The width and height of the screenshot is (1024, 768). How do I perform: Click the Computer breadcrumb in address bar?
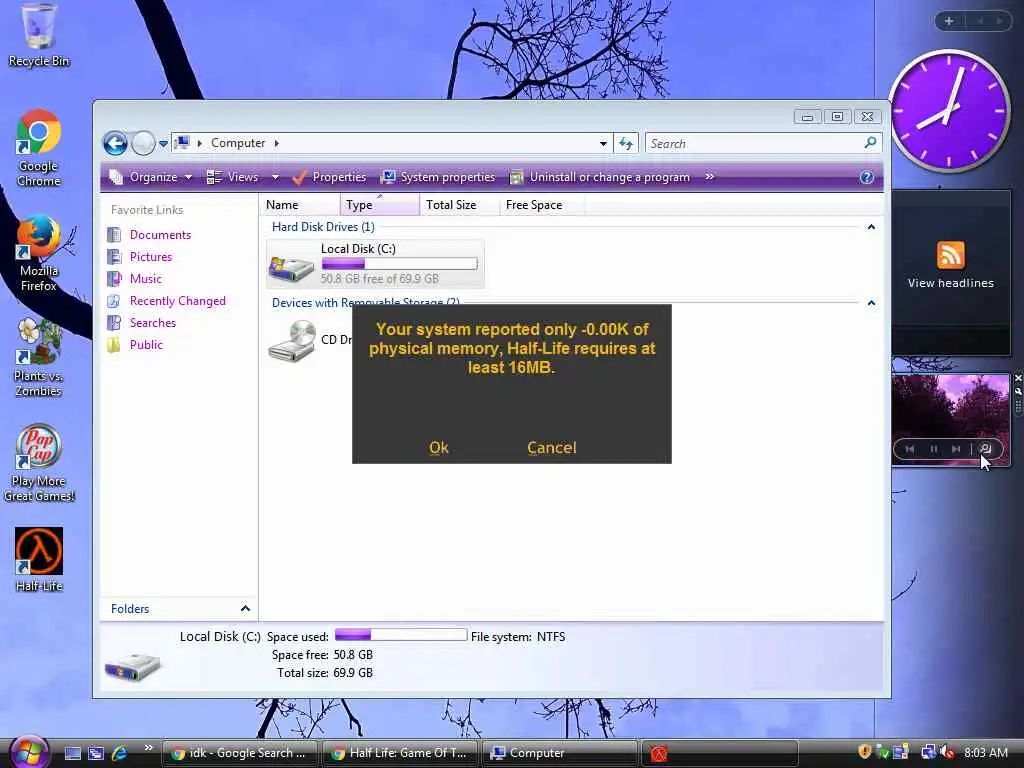tap(238, 143)
